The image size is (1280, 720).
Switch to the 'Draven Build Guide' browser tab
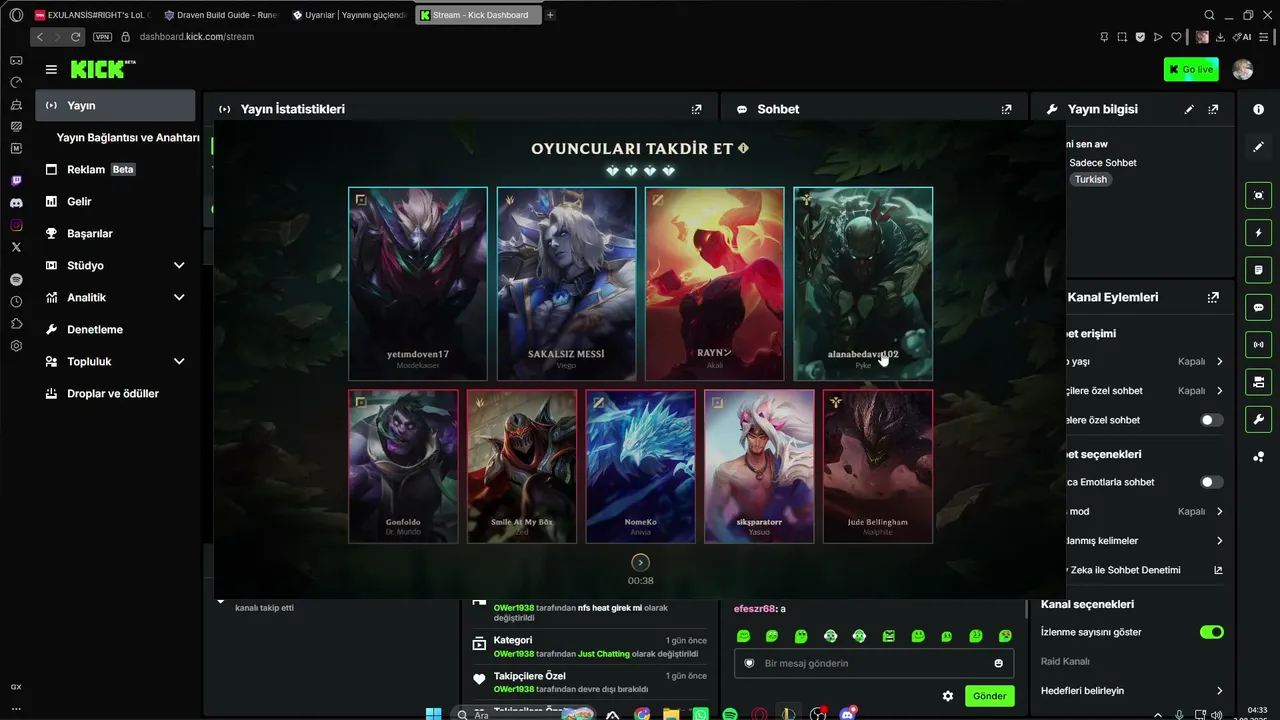(x=221, y=15)
